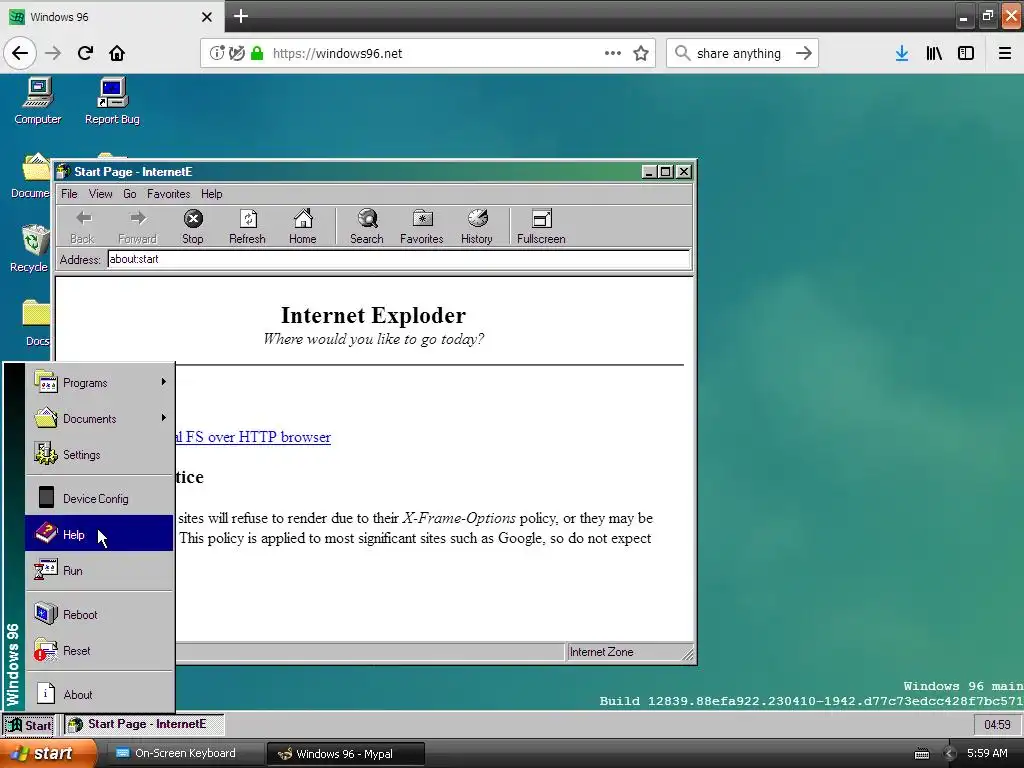Viewport: 1024px width, 768px height.
Task: Choose Reset in the Start menu
Action: click(x=99, y=650)
